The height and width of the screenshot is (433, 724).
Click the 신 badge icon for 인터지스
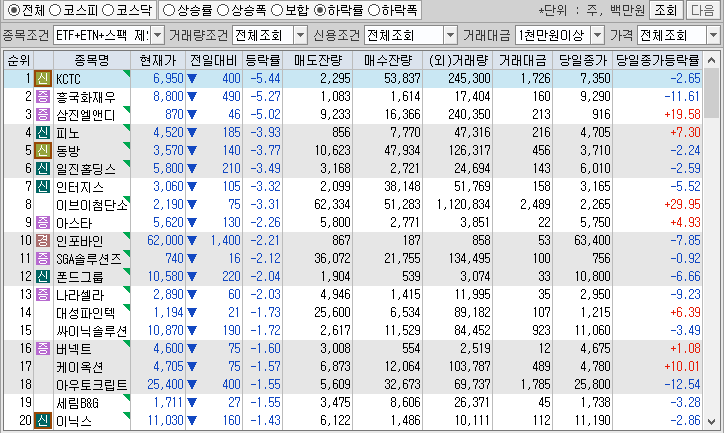pos(43,186)
